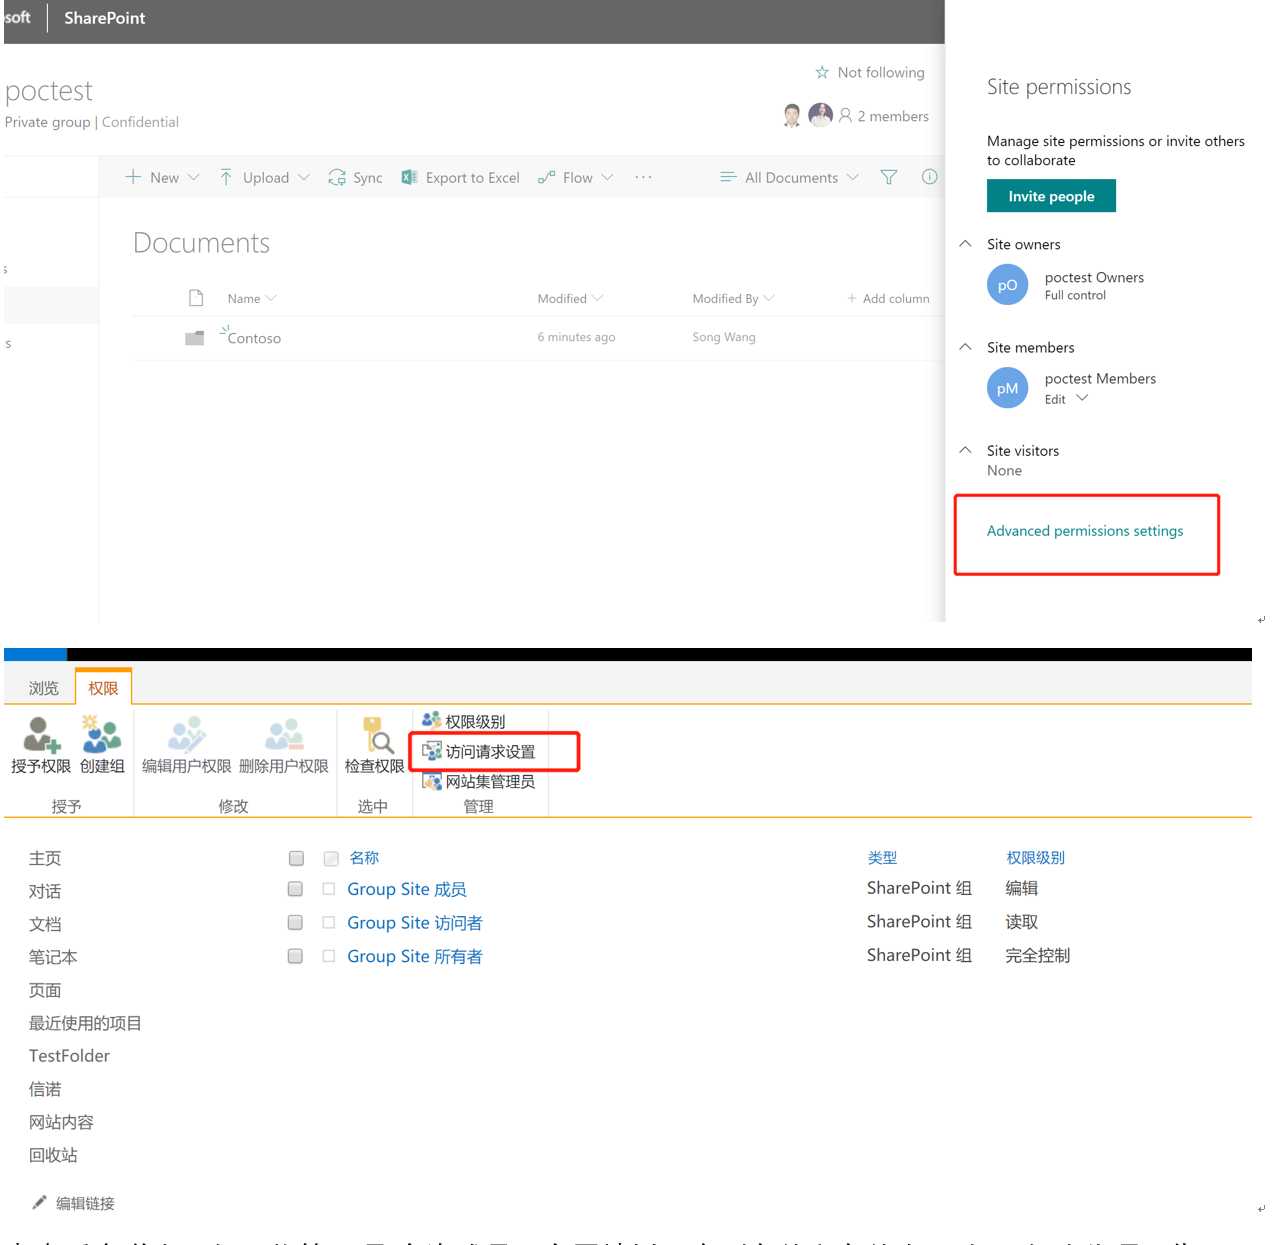Switch to the 权限 ribbon tab
1272x1245 pixels.
(103, 688)
